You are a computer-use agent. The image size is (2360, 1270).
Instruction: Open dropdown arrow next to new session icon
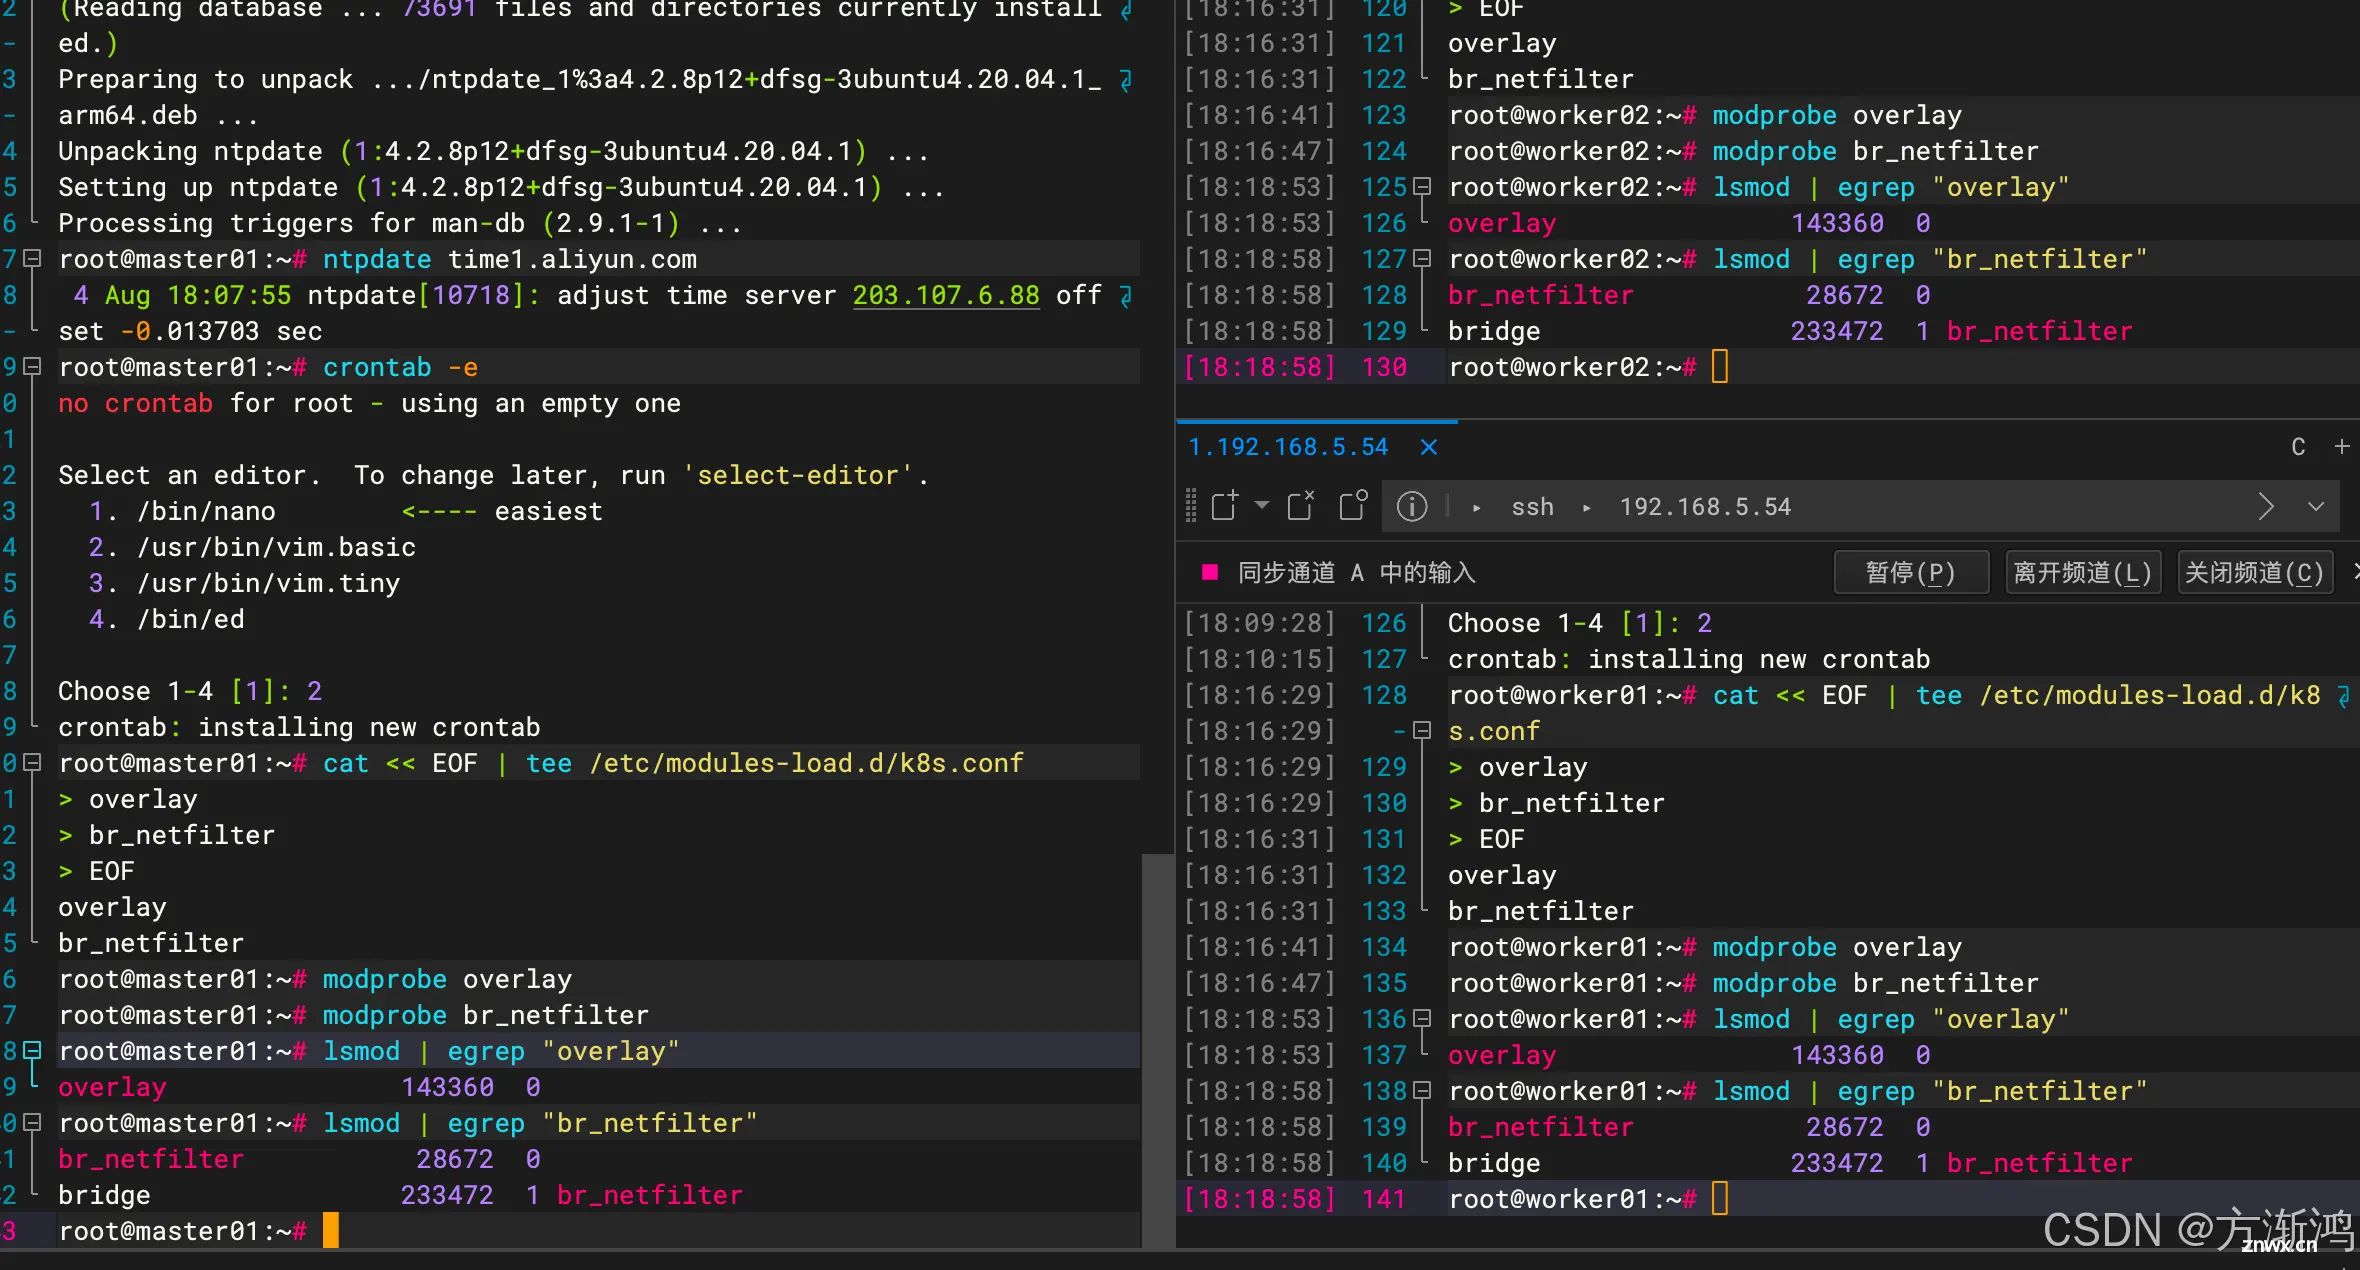click(x=1262, y=505)
